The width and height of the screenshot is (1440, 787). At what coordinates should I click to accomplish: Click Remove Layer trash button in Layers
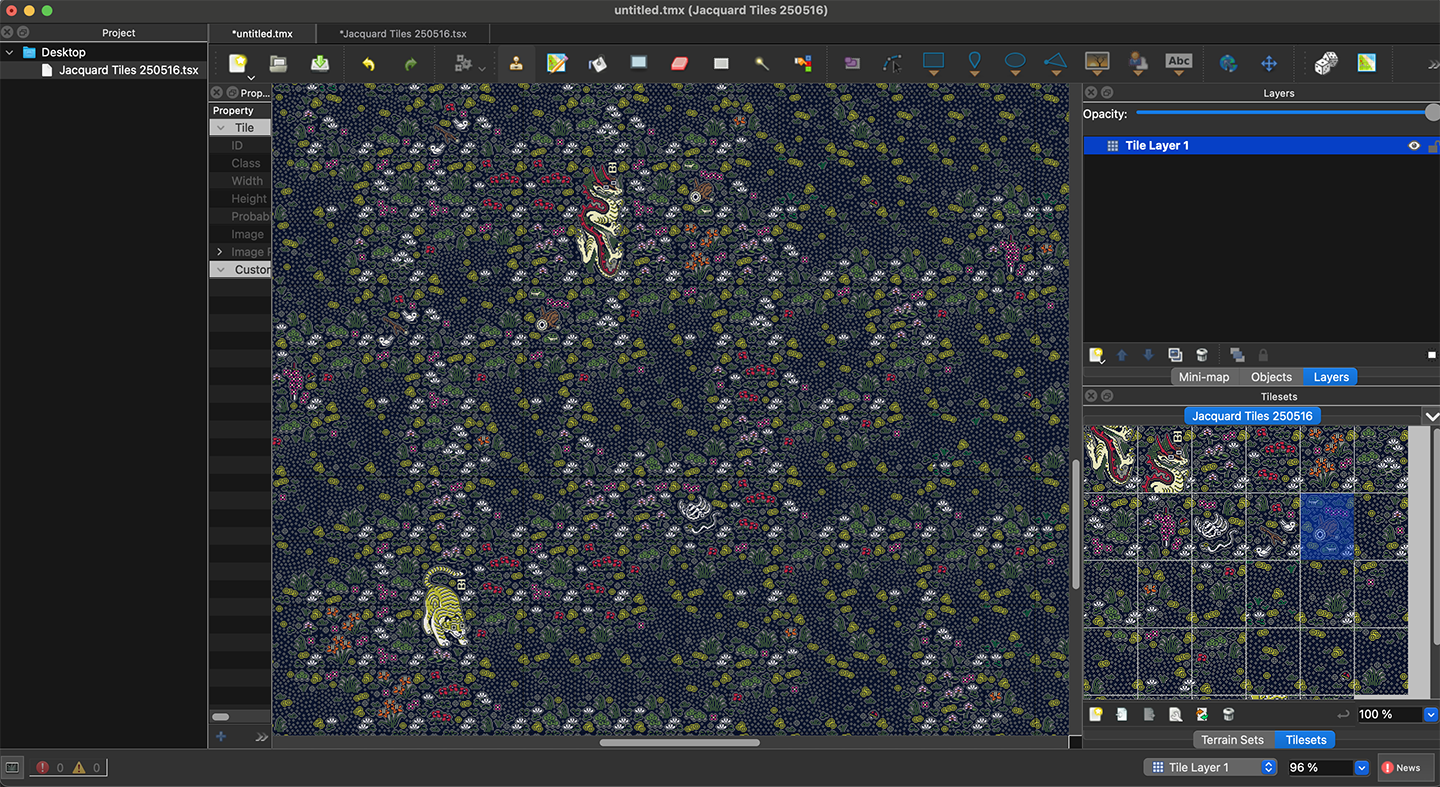(x=1202, y=355)
